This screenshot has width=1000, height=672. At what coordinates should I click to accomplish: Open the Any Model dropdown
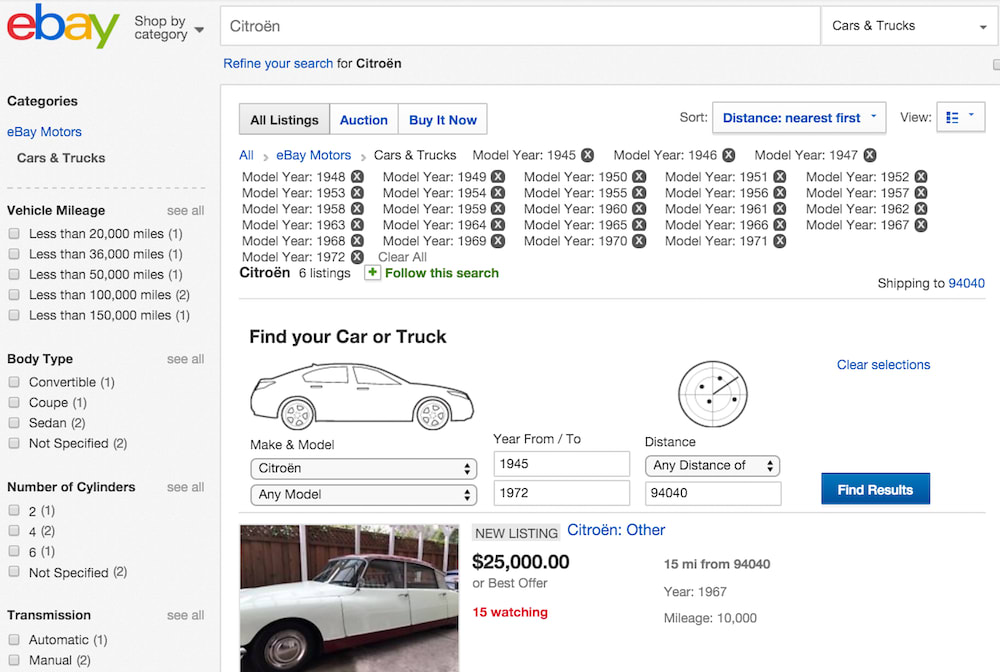364,495
